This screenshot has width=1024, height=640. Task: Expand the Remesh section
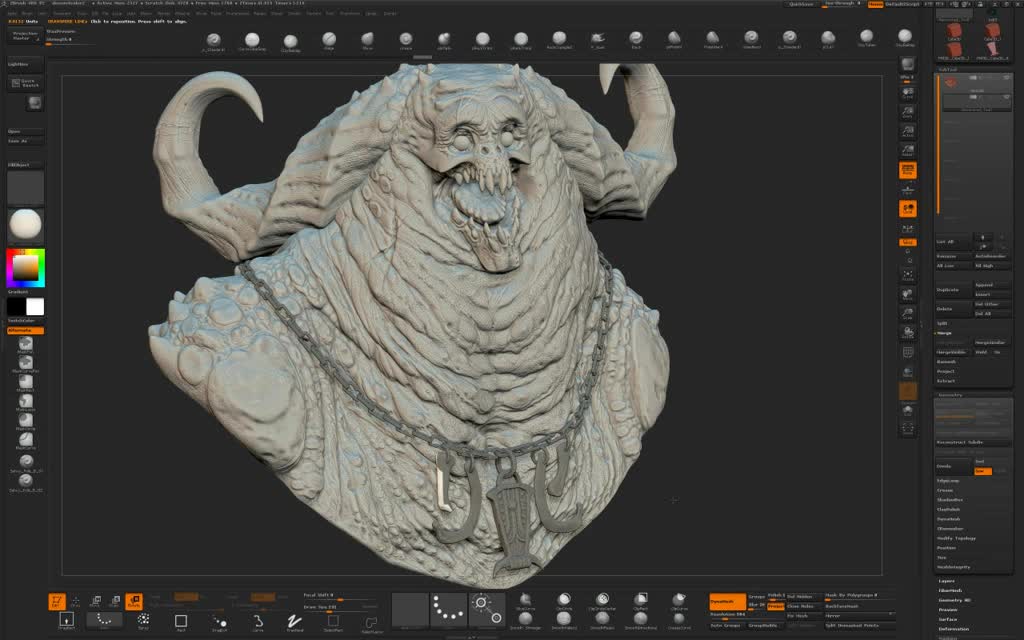tap(946, 362)
